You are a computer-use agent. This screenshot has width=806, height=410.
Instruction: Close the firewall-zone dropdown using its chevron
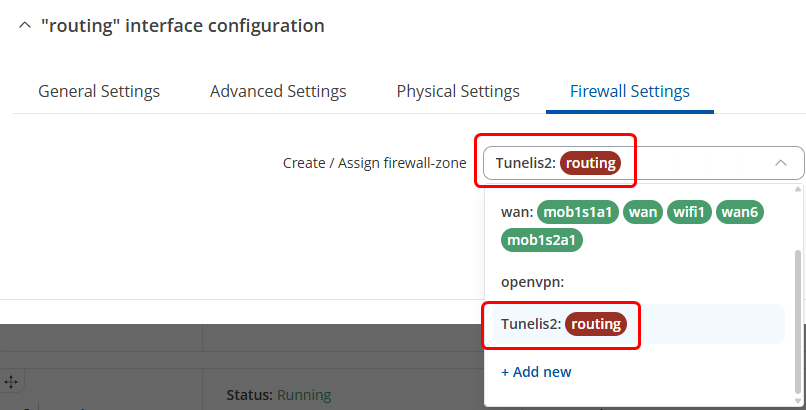pyautogui.click(x=780, y=163)
